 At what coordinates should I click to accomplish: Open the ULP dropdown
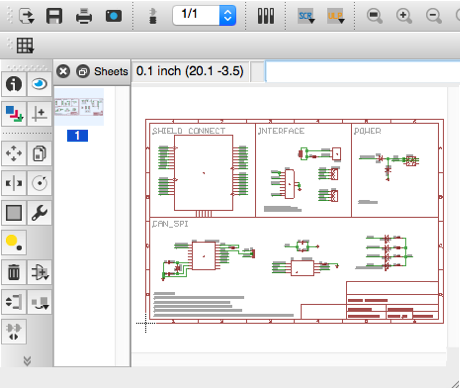335,16
